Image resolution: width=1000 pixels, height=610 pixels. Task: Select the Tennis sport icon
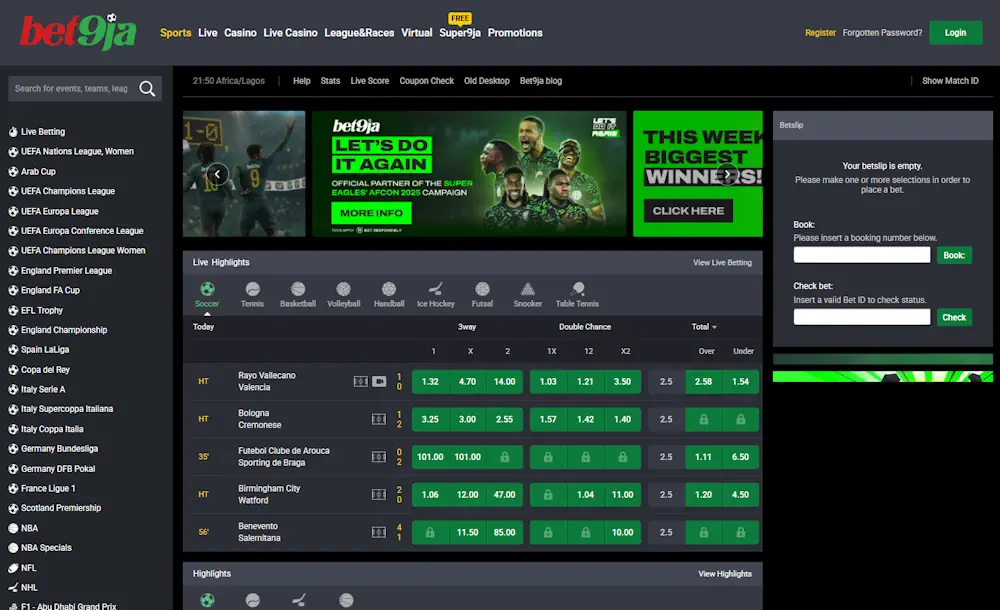(x=252, y=293)
